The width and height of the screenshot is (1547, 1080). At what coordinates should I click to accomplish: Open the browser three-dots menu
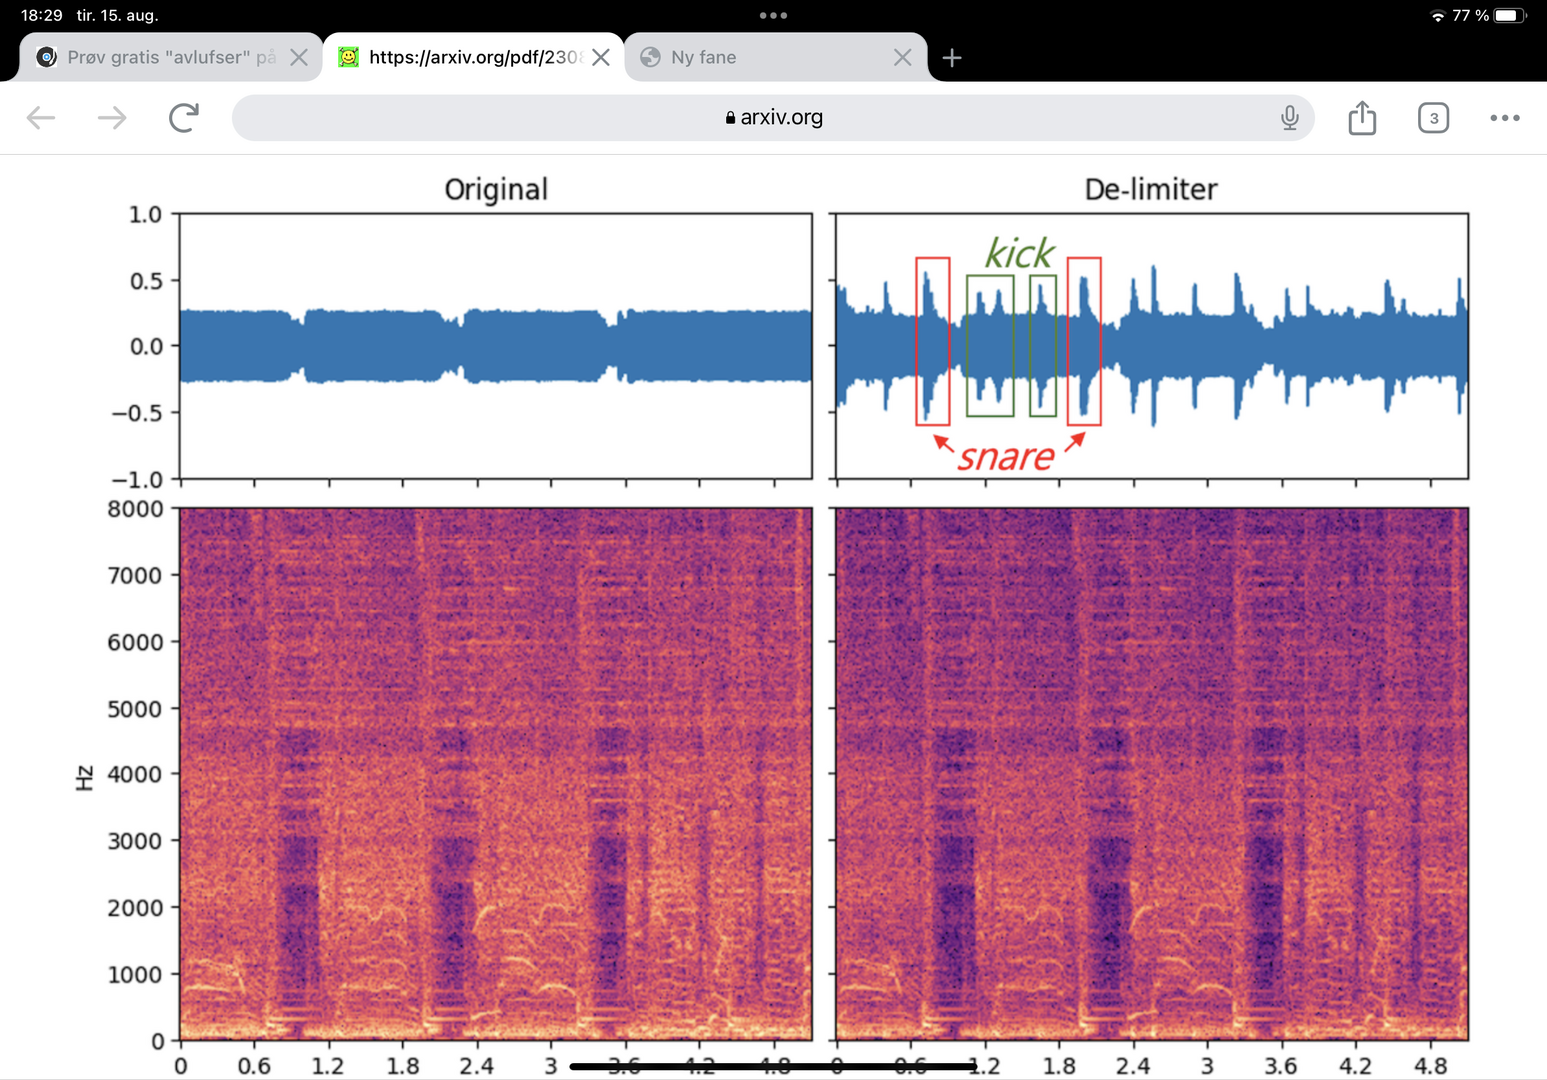click(x=1505, y=118)
